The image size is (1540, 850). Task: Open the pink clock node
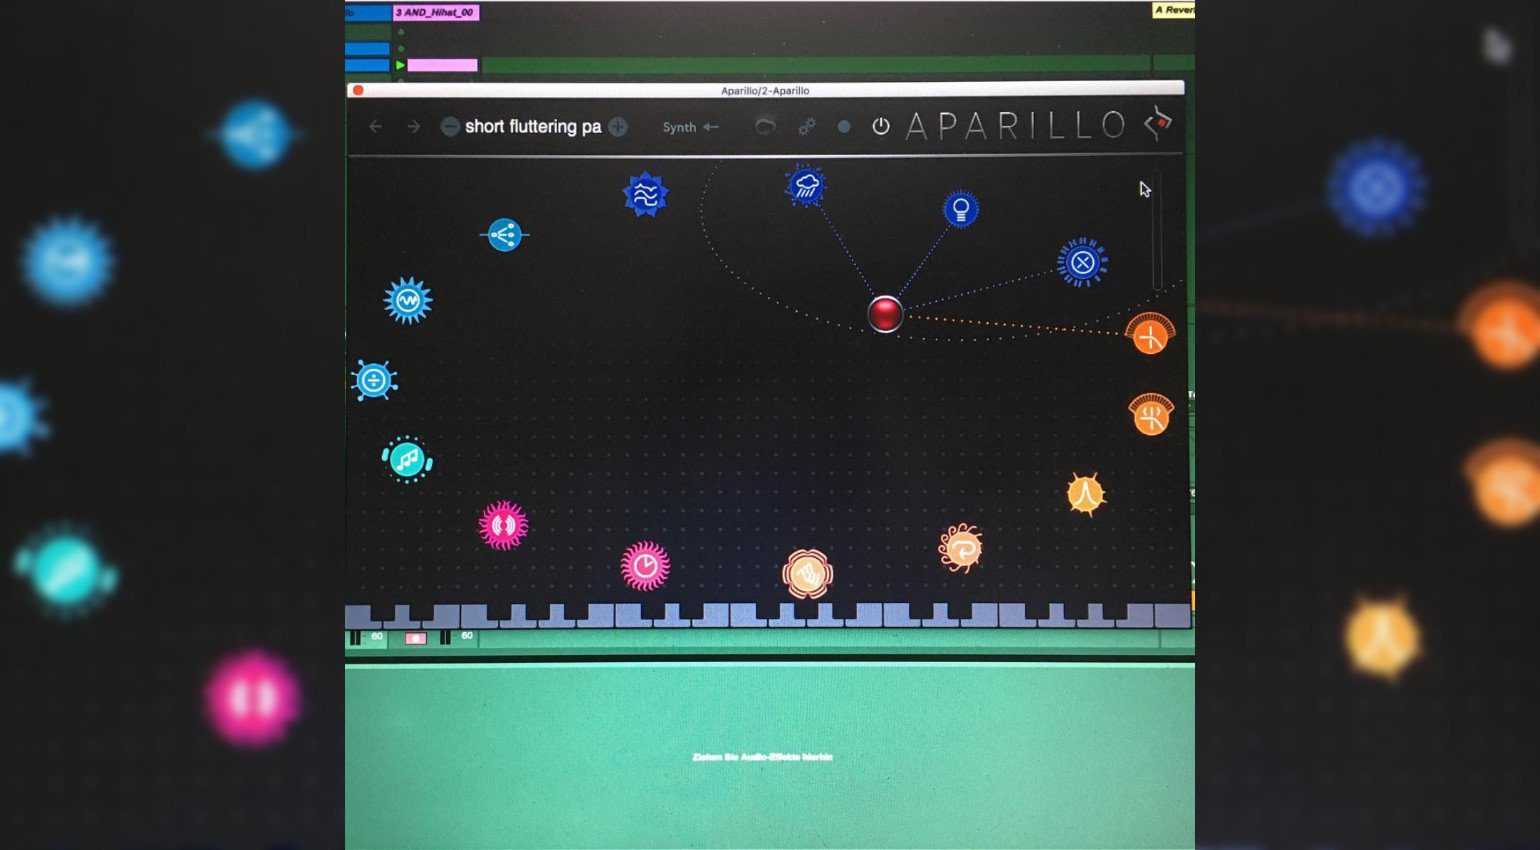[645, 566]
